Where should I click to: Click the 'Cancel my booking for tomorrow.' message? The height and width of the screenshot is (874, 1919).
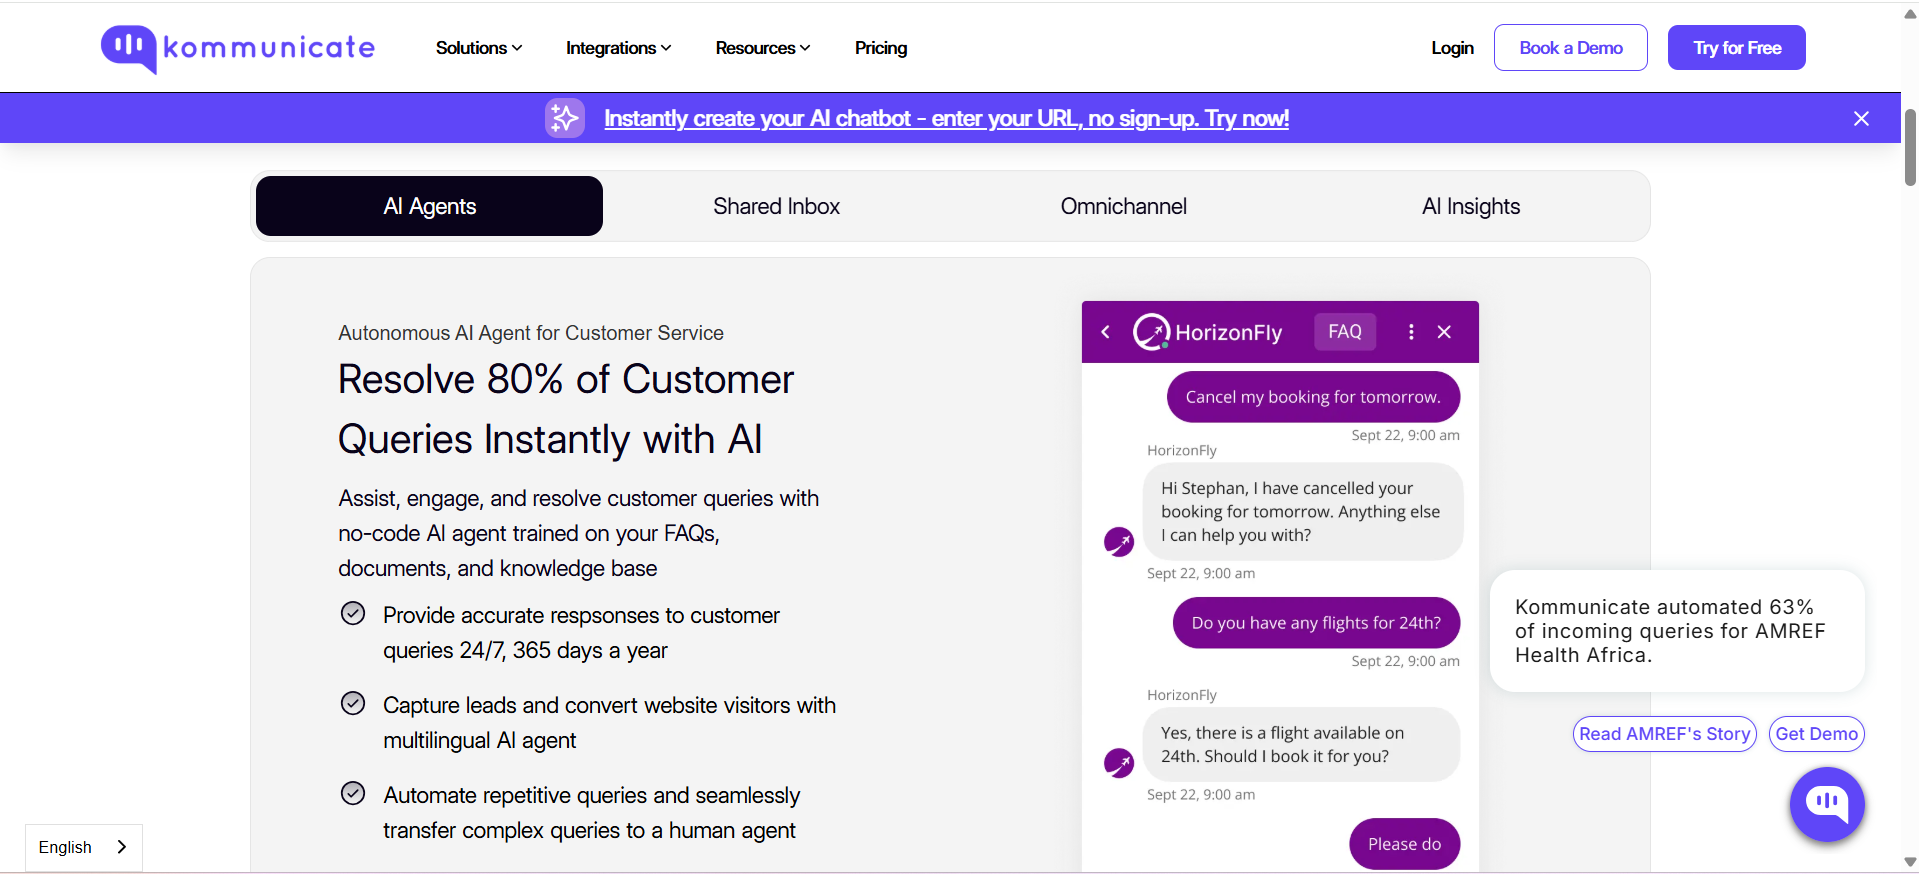[x=1313, y=397]
